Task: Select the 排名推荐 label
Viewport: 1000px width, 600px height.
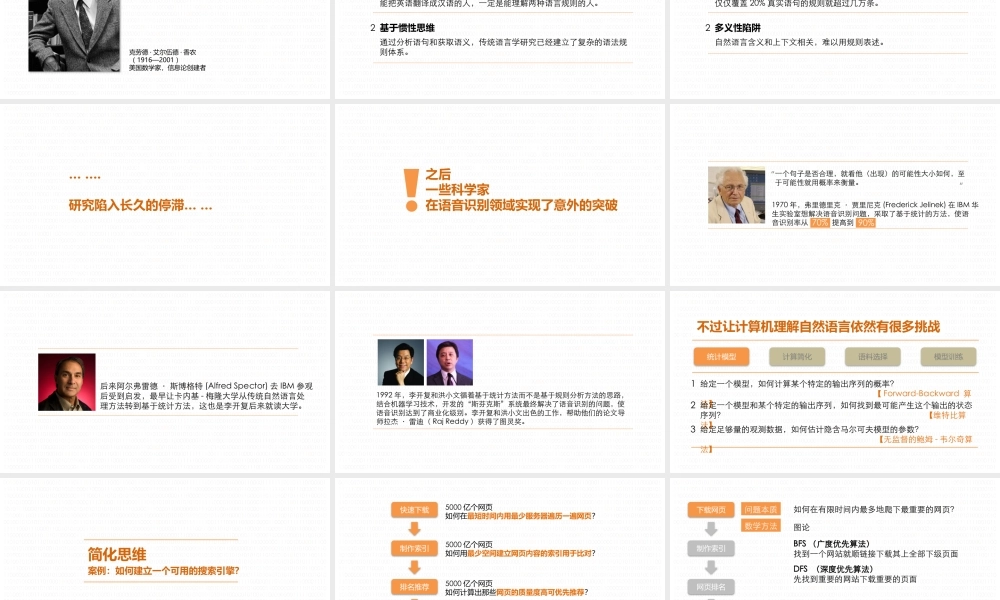Action: pos(417,587)
